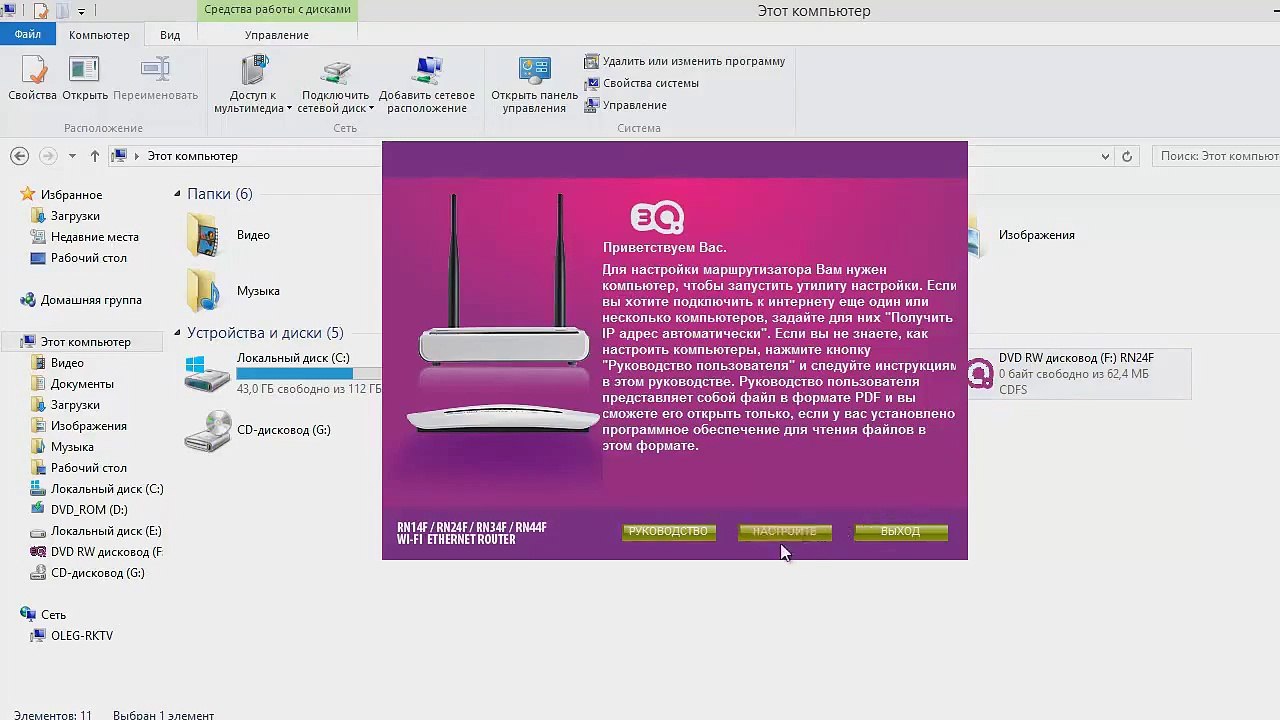Select the OLEG-RKTV network computer
The image size is (1280, 720).
81,636
